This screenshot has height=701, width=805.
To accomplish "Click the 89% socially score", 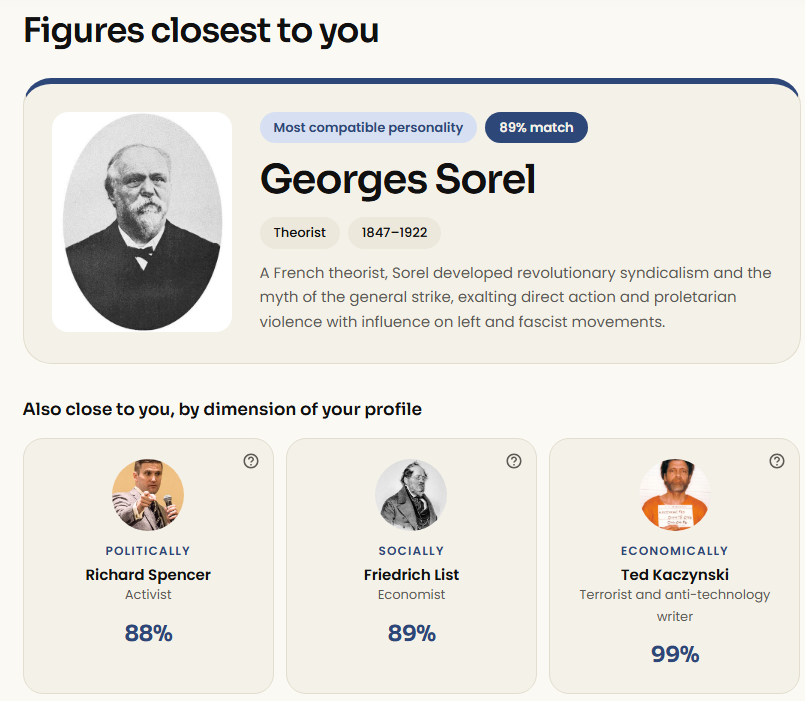I will tap(412, 633).
